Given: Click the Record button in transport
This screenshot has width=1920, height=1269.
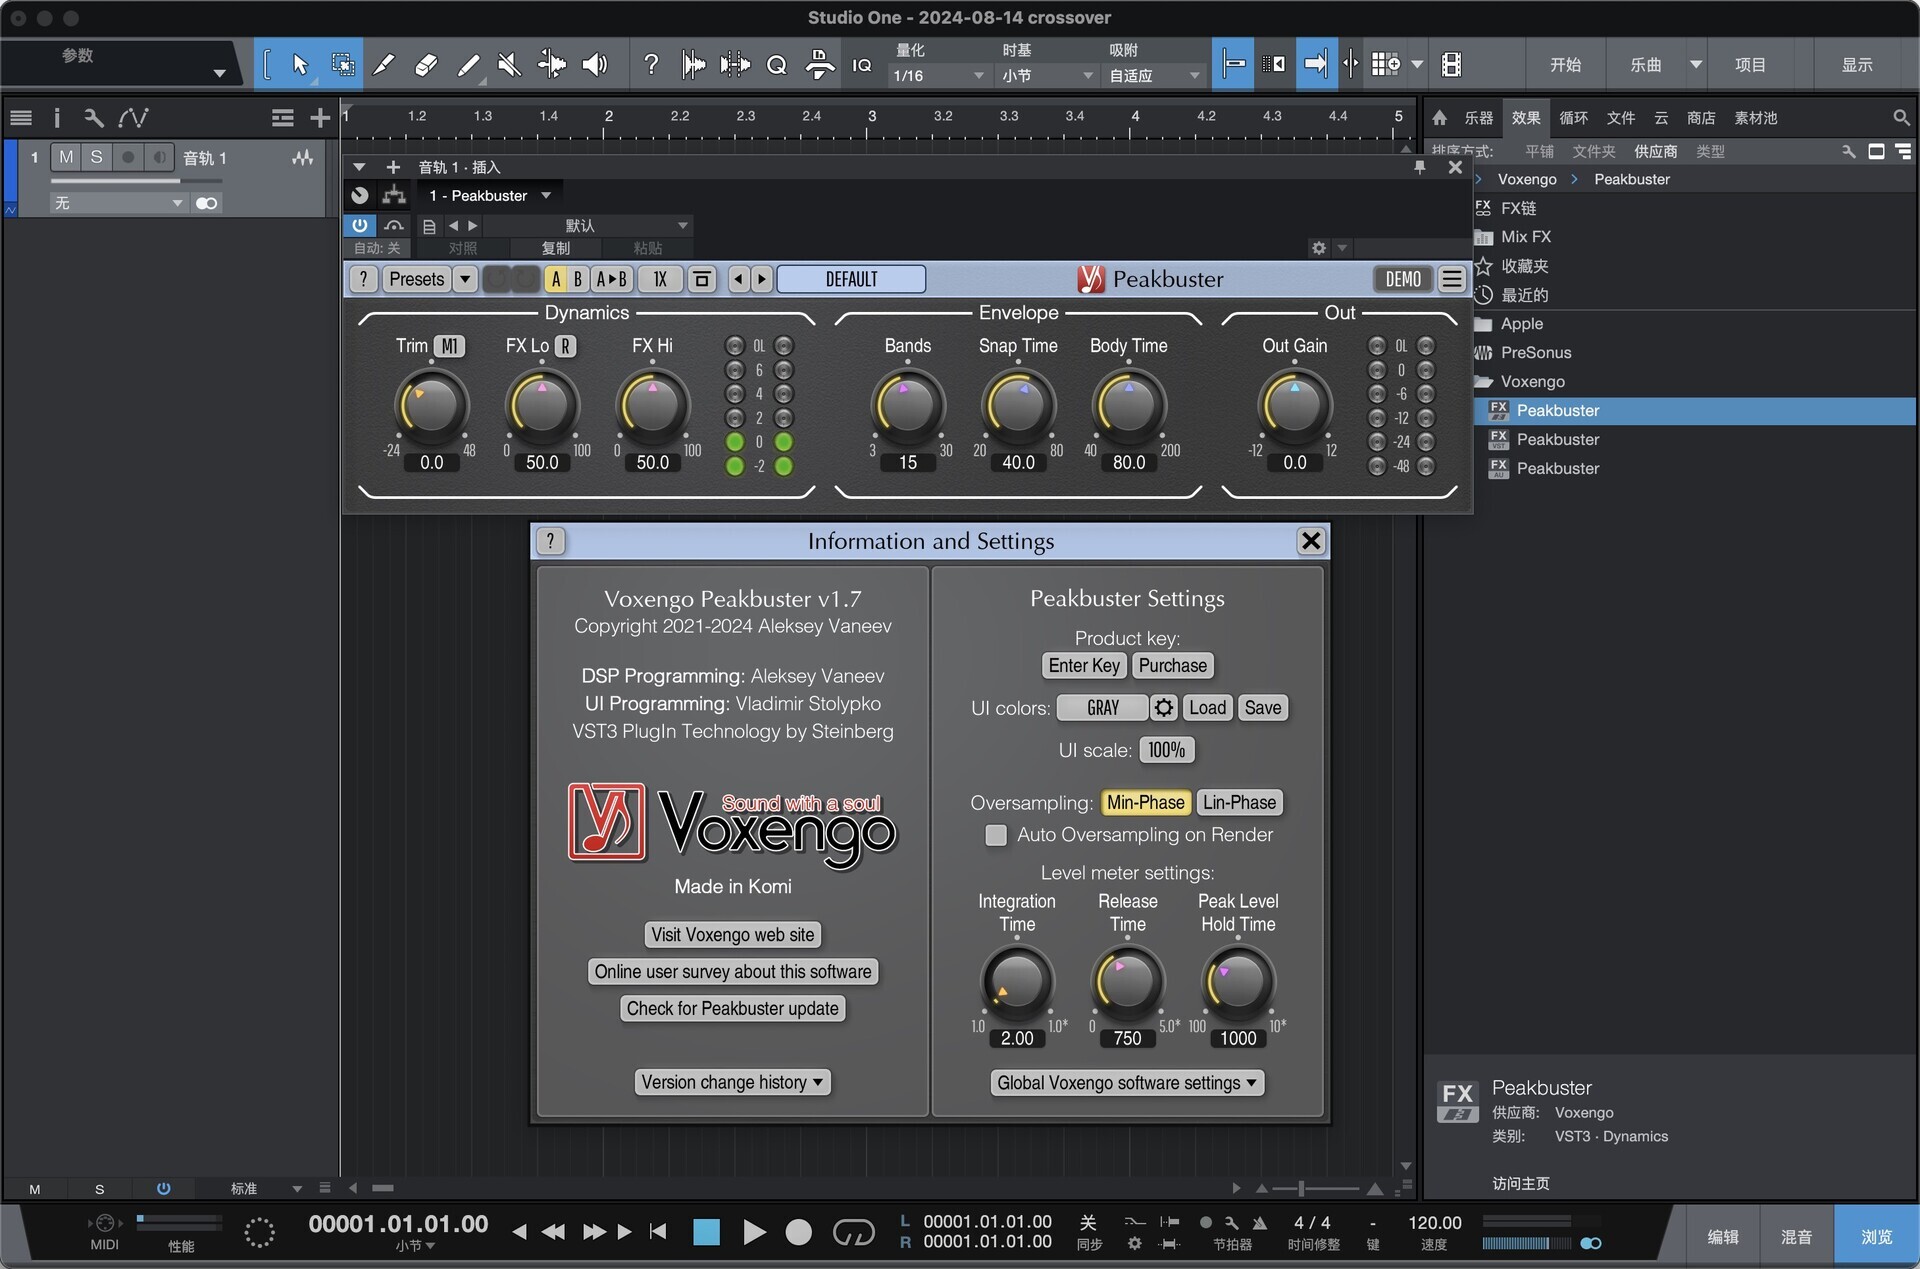Looking at the screenshot, I should [798, 1232].
